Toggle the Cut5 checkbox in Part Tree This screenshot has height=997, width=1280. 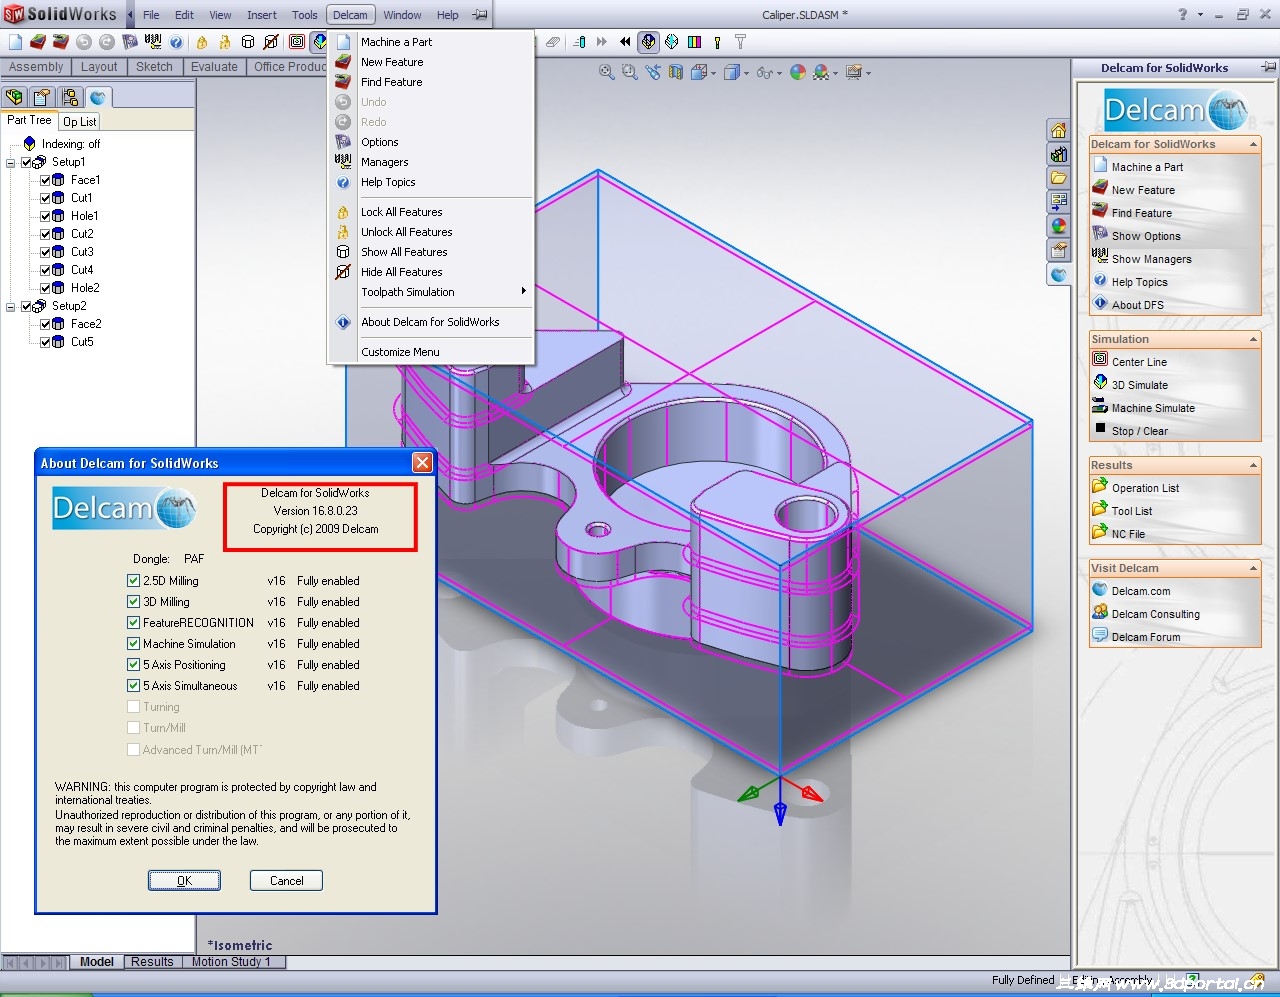(x=45, y=342)
